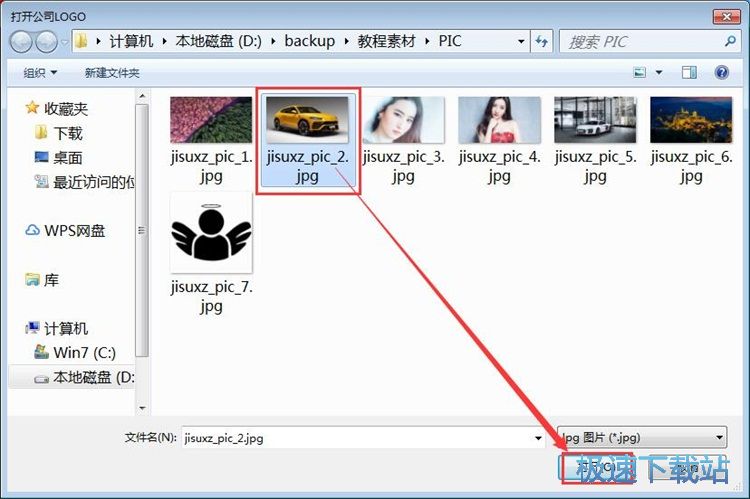
Task: Click backup in the address breadcrumb
Action: click(309, 41)
